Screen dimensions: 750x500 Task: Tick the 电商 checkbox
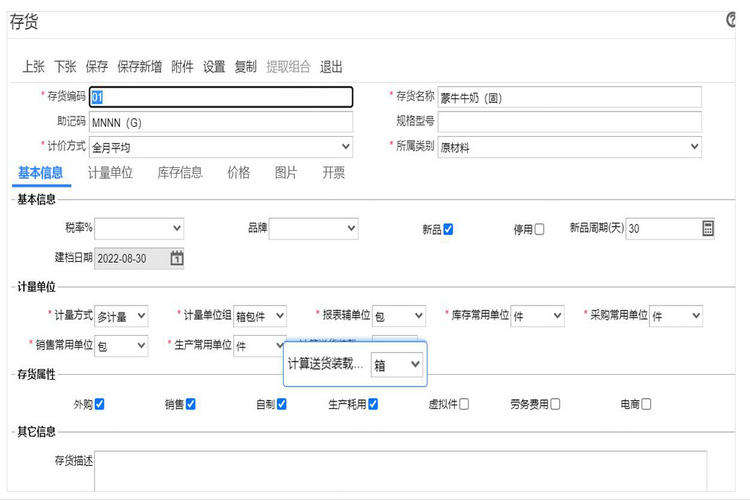(646, 404)
